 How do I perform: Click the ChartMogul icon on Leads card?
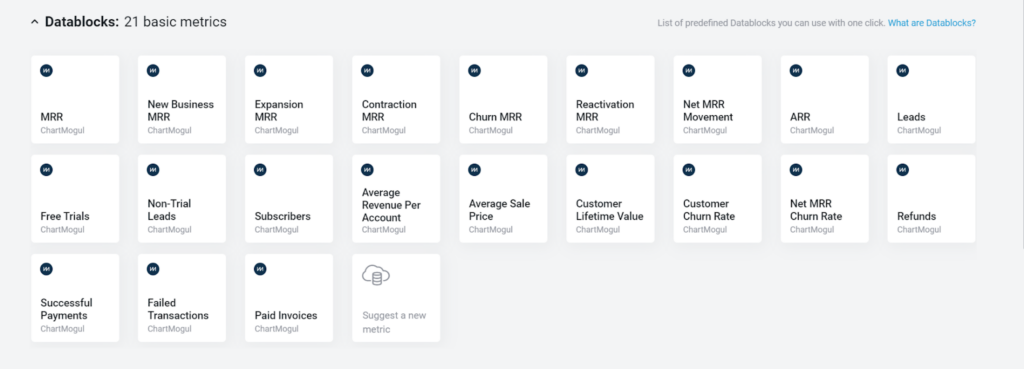[x=903, y=71]
